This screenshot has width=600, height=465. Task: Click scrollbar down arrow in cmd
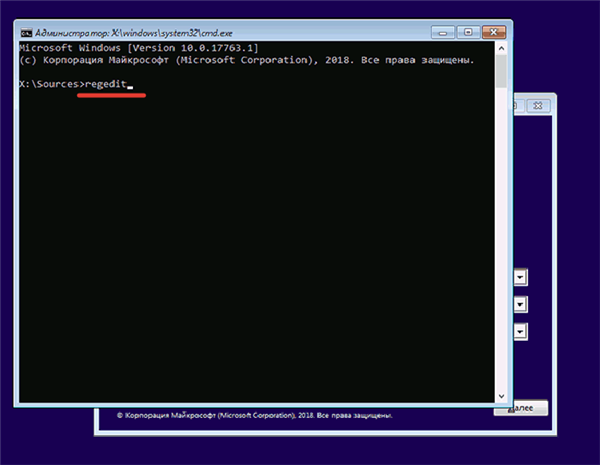(501, 396)
